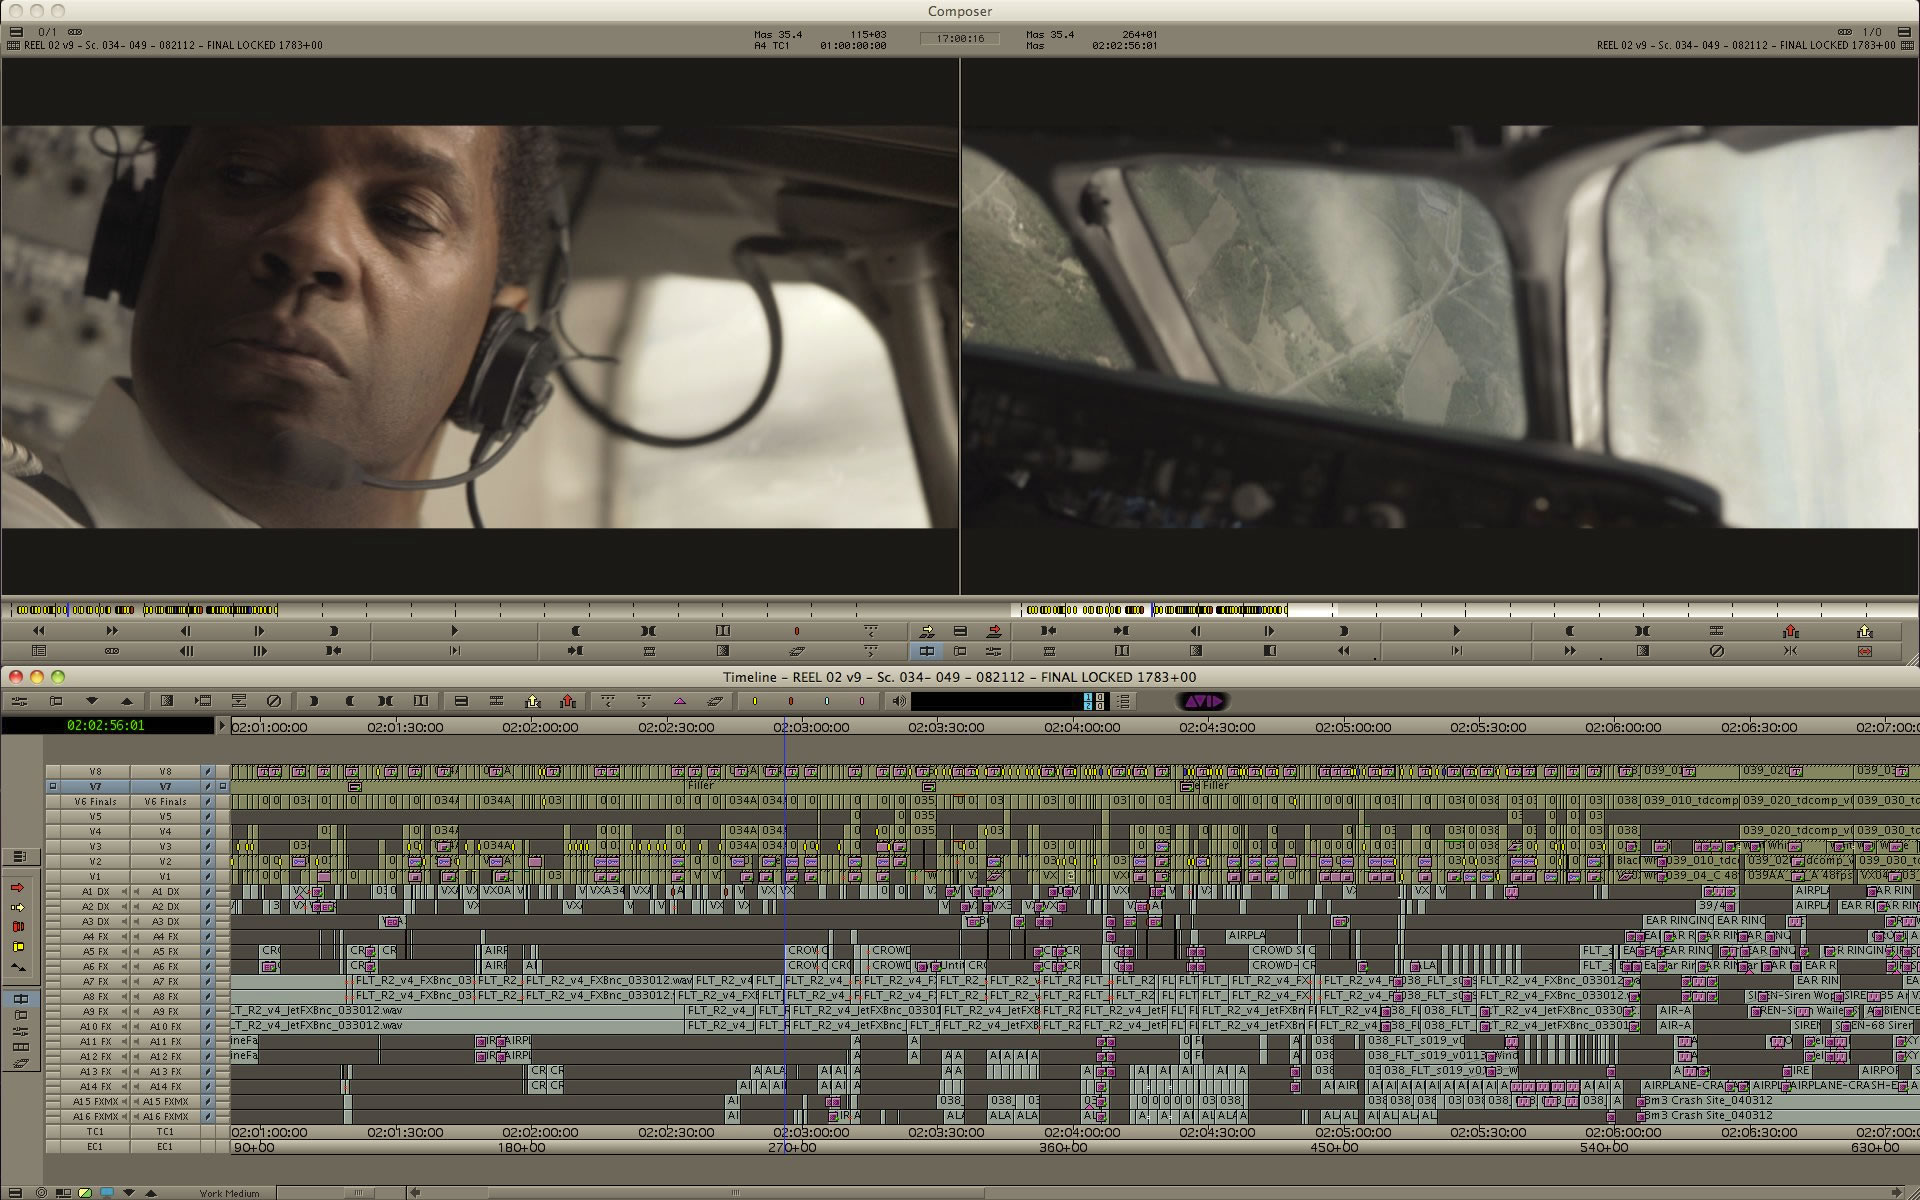Select the A16 FXMX record track button

click(165, 1117)
